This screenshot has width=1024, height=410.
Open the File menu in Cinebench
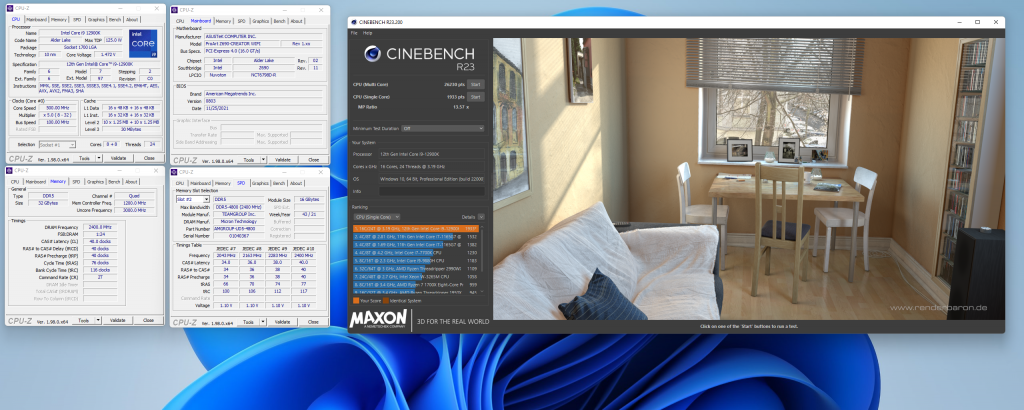(x=353, y=33)
